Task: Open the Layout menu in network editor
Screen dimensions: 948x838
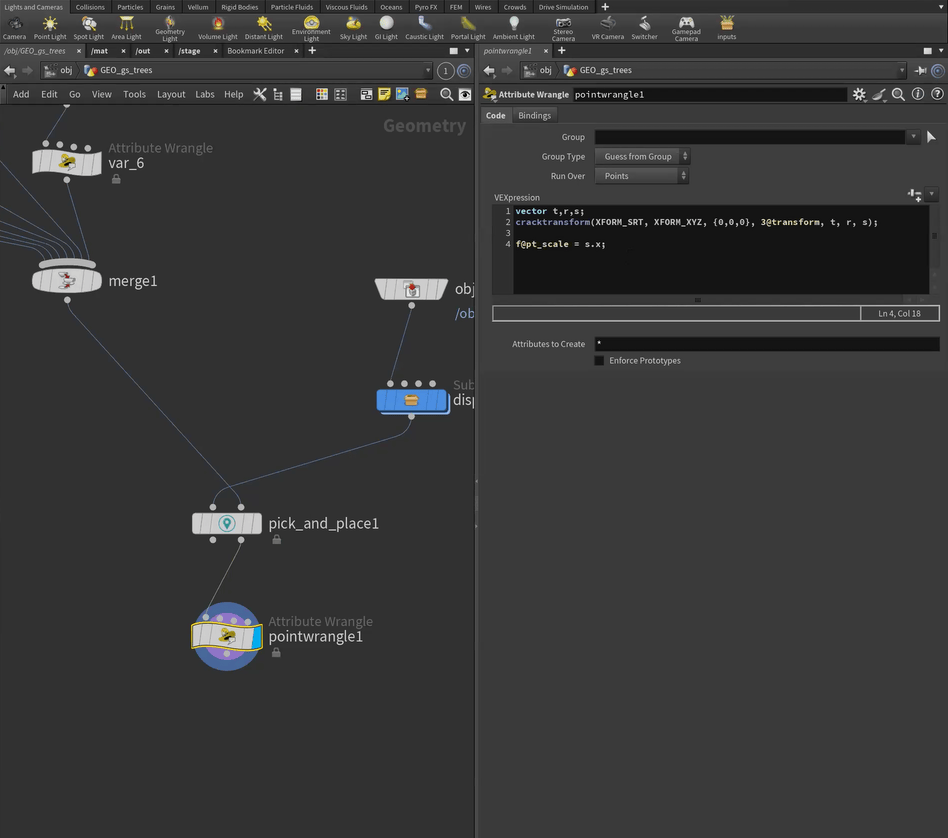Action: pos(171,94)
